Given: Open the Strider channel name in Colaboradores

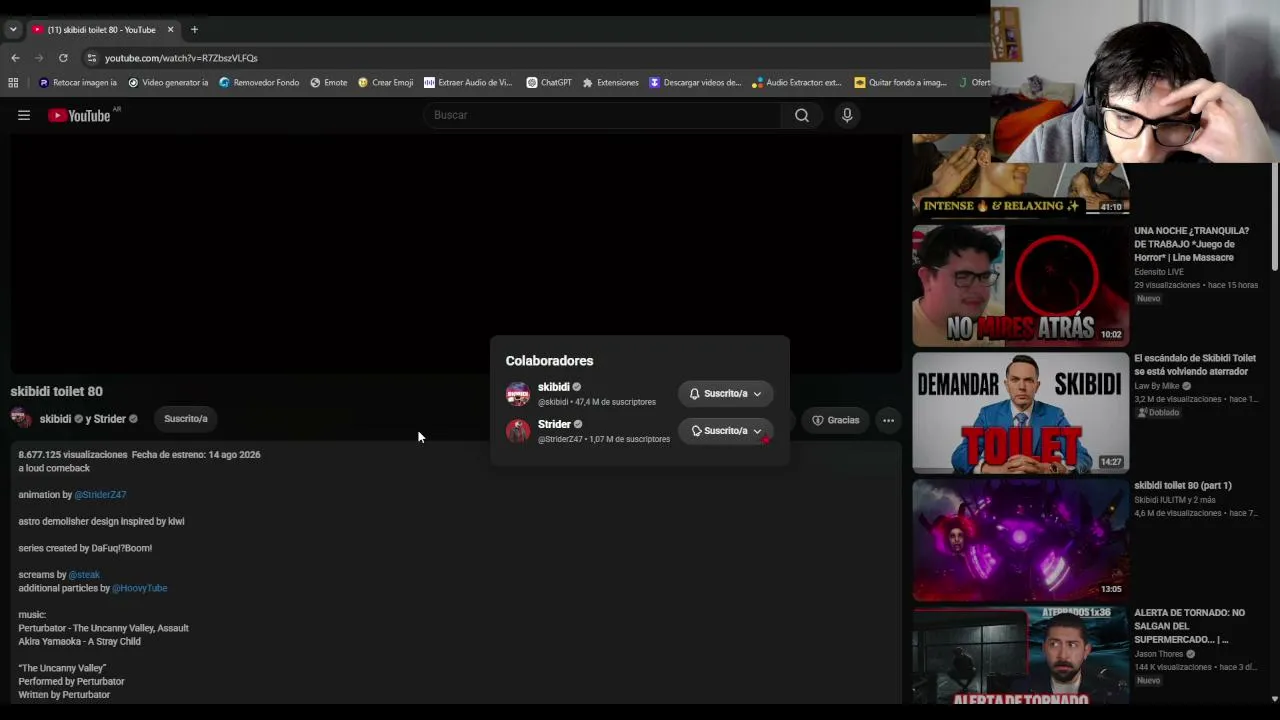Looking at the screenshot, I should click(x=554, y=424).
